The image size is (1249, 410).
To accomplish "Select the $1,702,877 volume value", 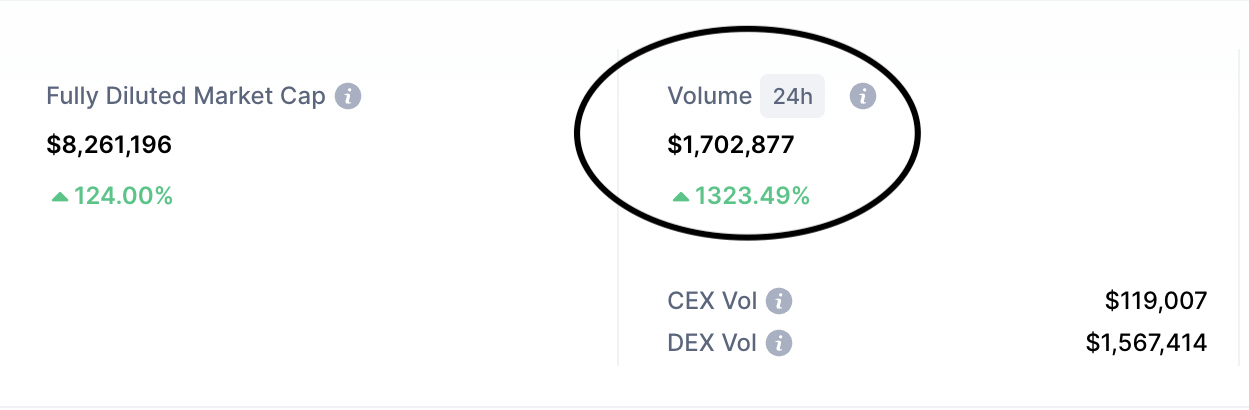I will coord(731,145).
